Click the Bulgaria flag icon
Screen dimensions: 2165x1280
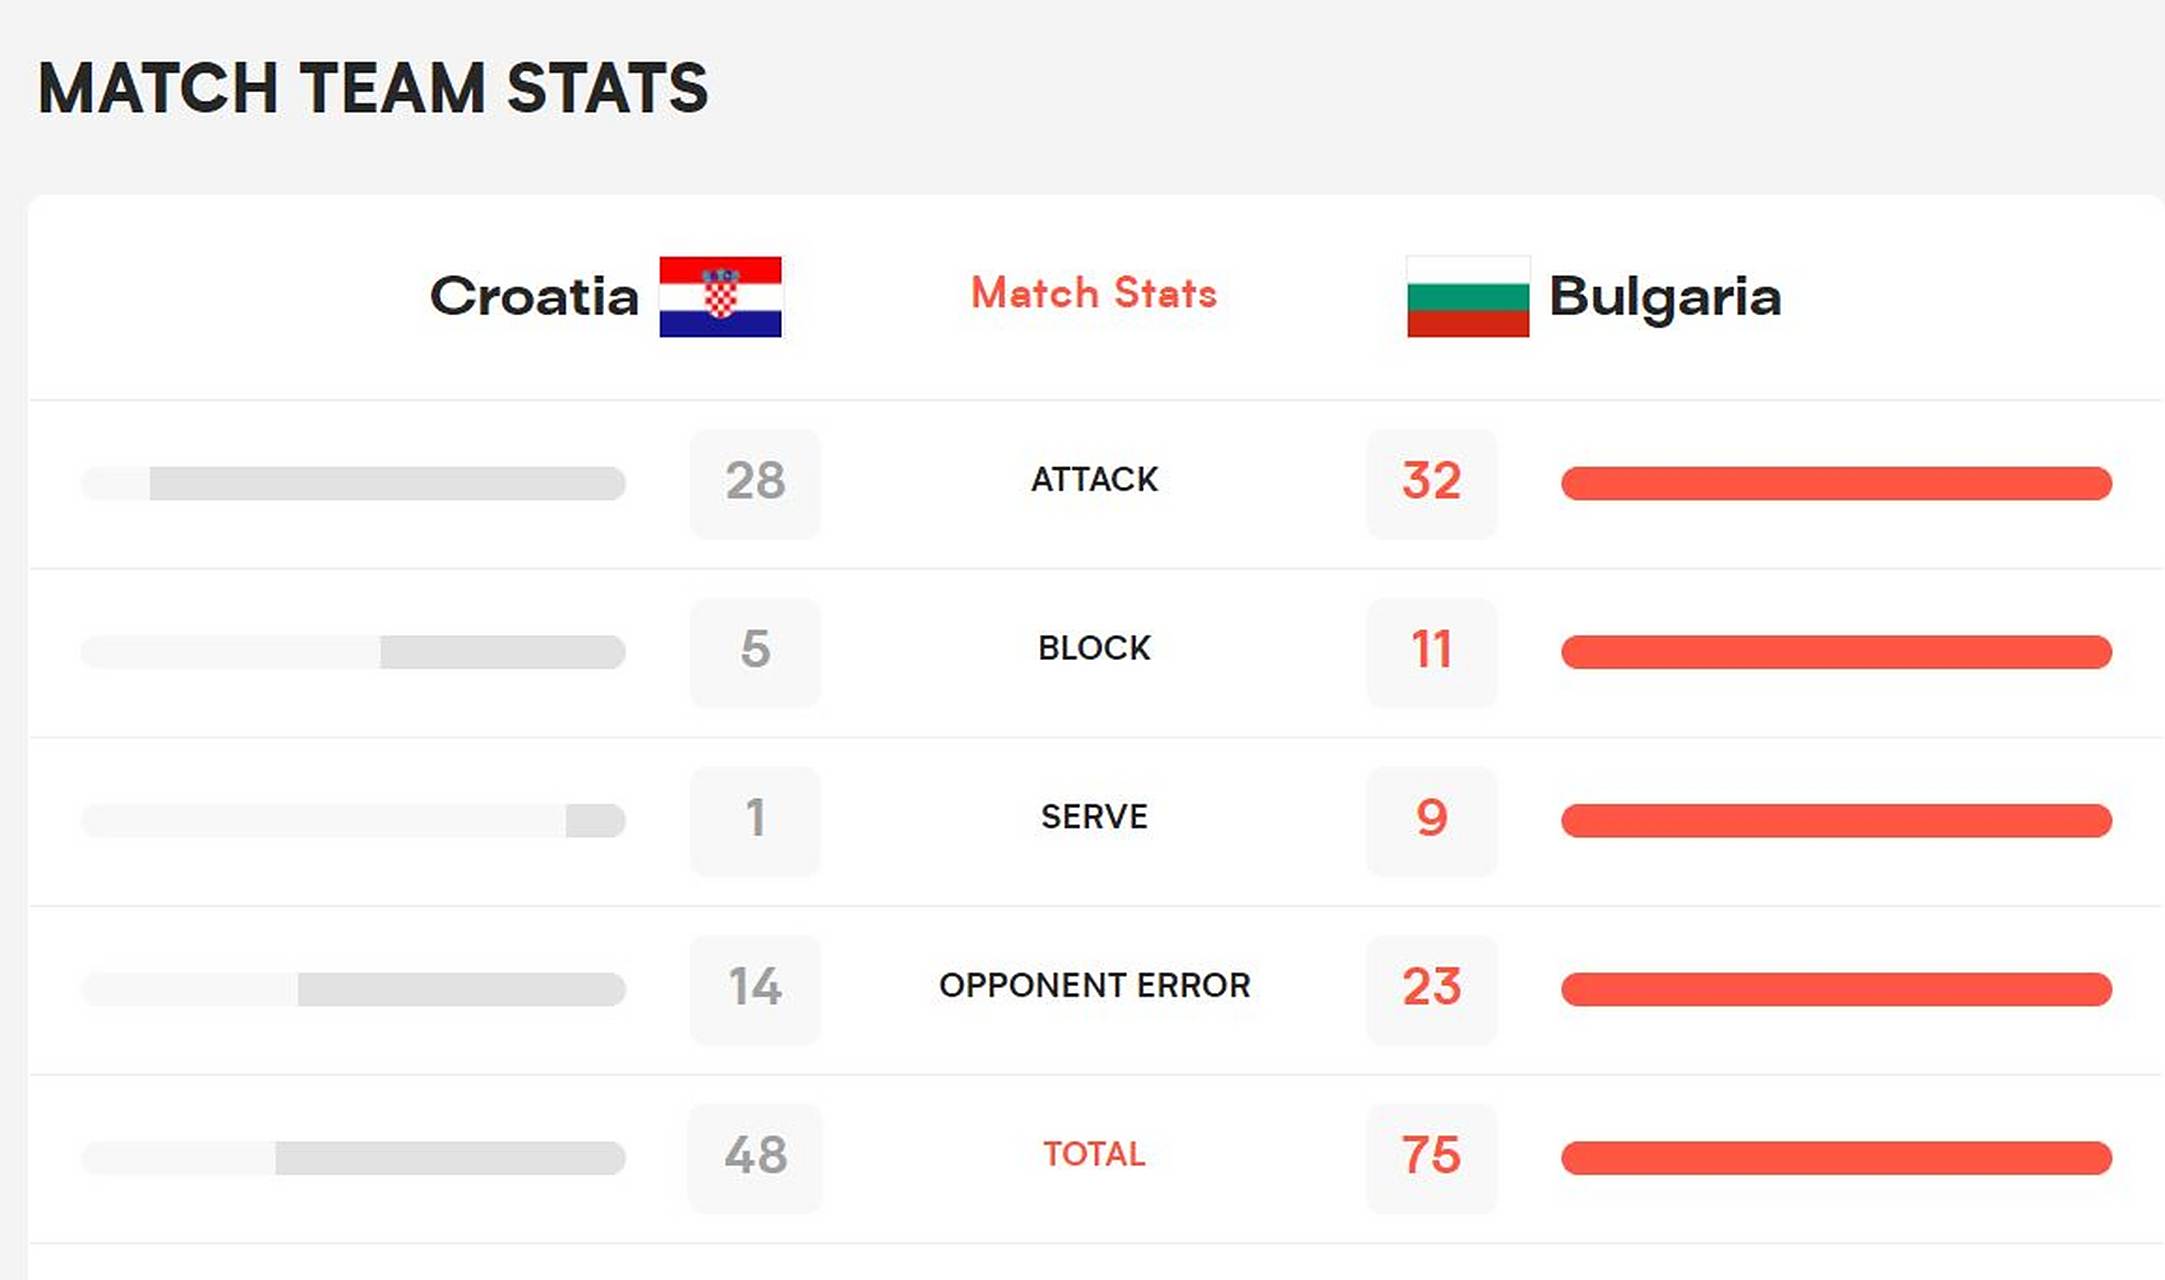pyautogui.click(x=1467, y=297)
